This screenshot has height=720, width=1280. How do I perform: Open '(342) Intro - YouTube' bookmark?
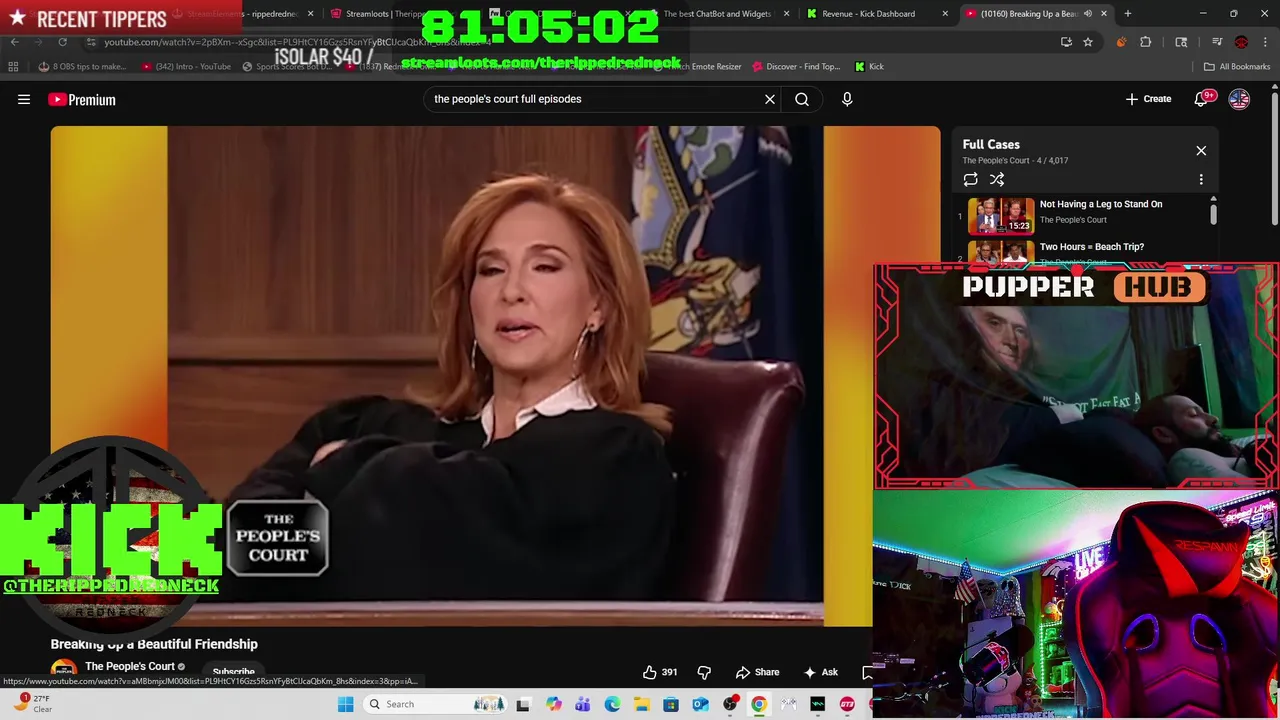pyautogui.click(x=186, y=67)
